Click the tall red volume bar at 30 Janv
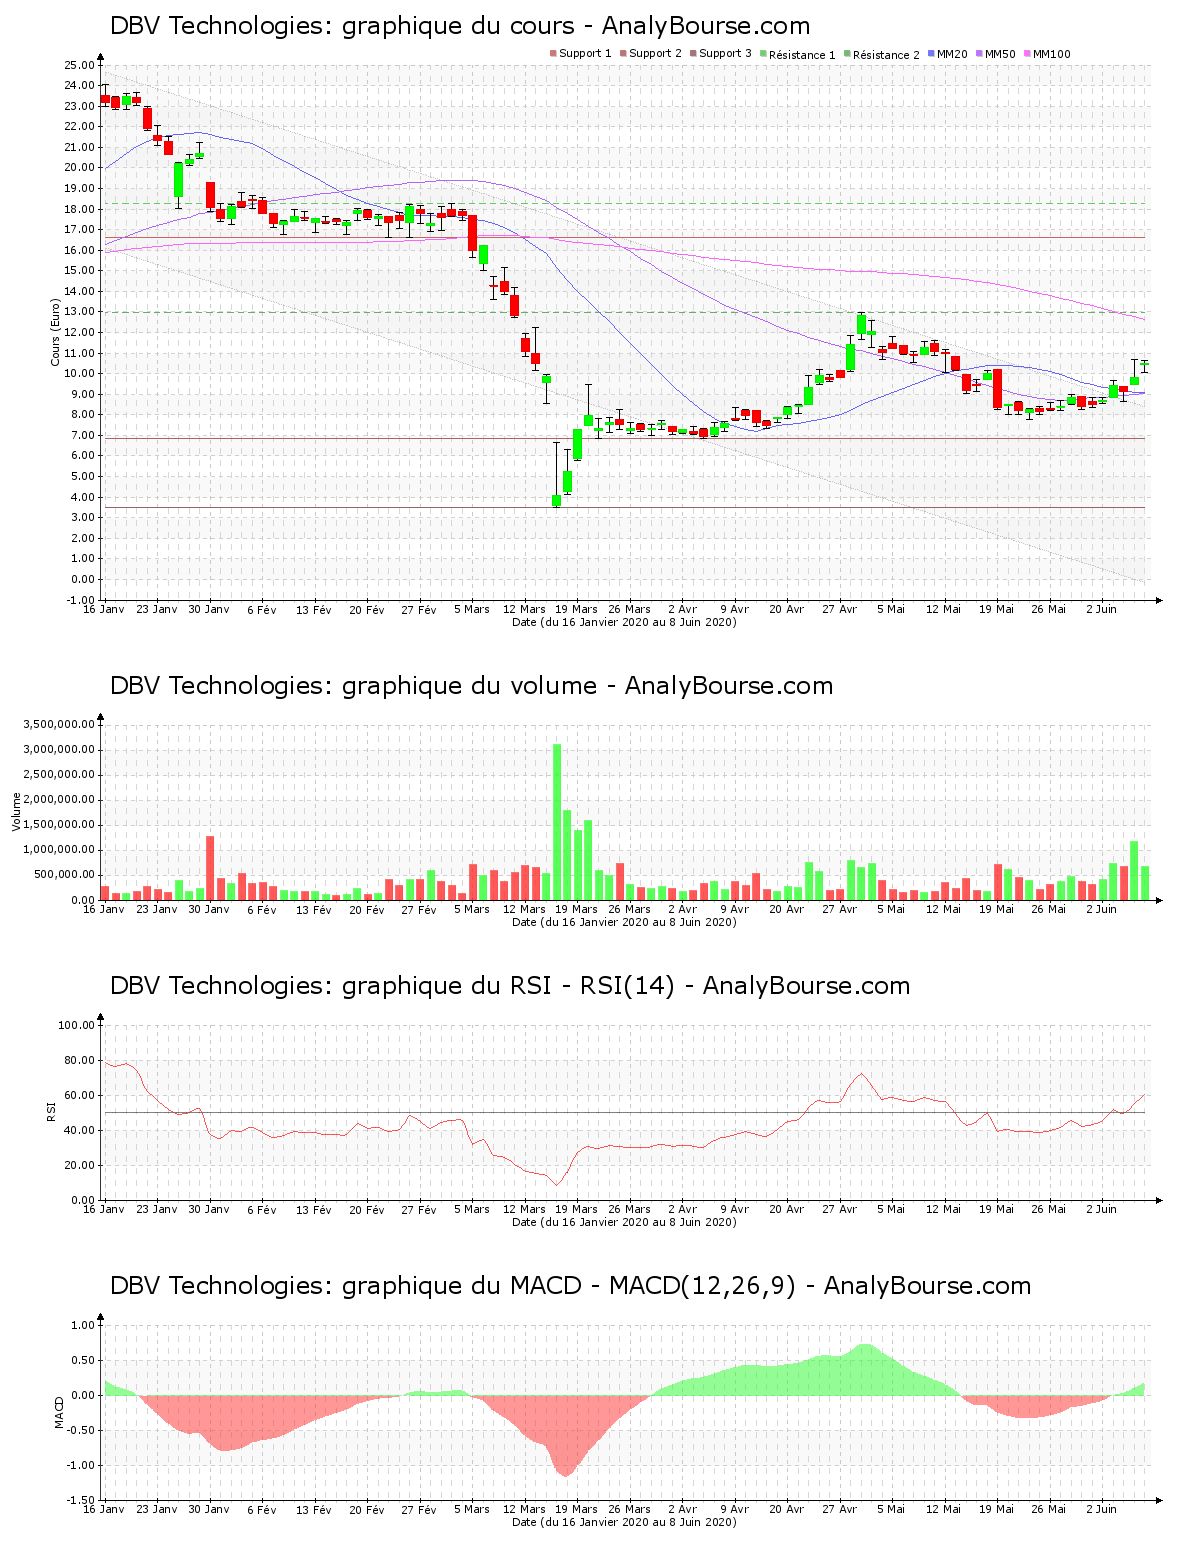Viewport: 1200px width, 1550px height. point(210,868)
